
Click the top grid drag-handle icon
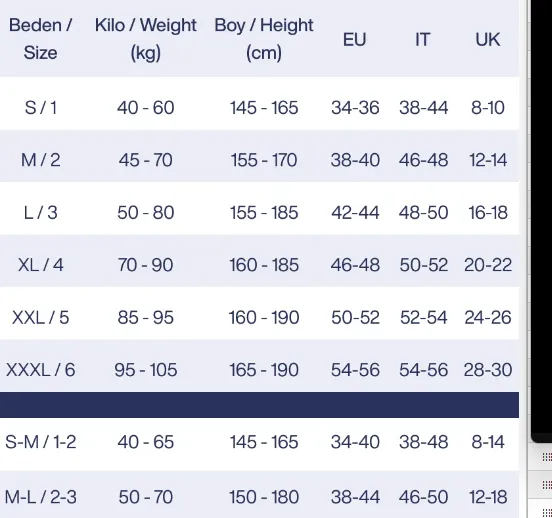[x=547, y=457]
